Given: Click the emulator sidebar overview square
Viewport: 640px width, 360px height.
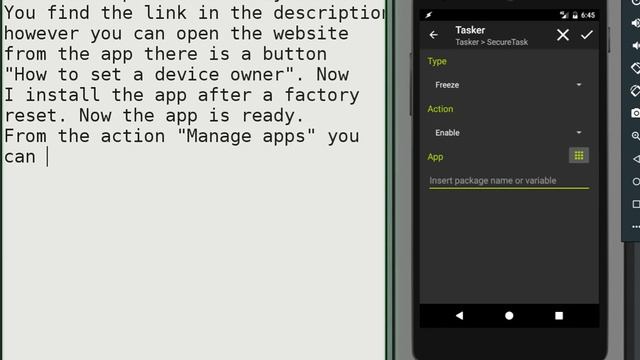Looking at the screenshot, I should tap(636, 204).
